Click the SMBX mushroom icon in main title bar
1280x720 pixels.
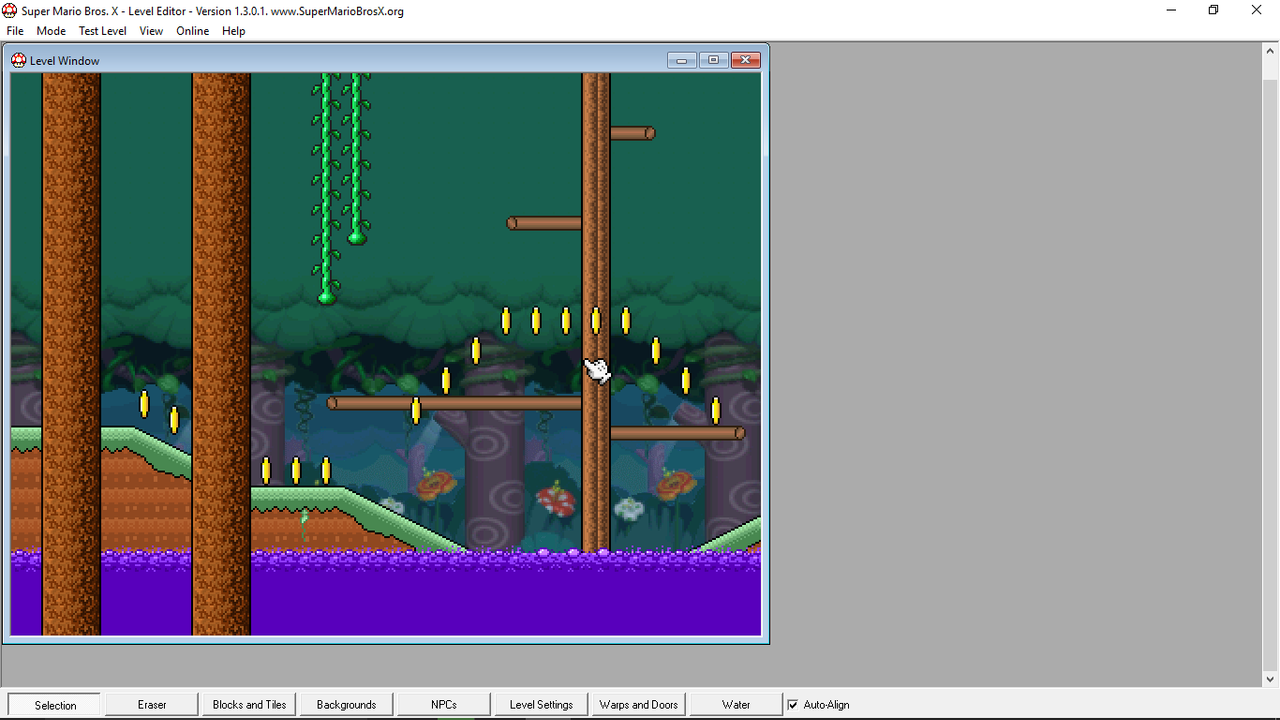coord(9,10)
